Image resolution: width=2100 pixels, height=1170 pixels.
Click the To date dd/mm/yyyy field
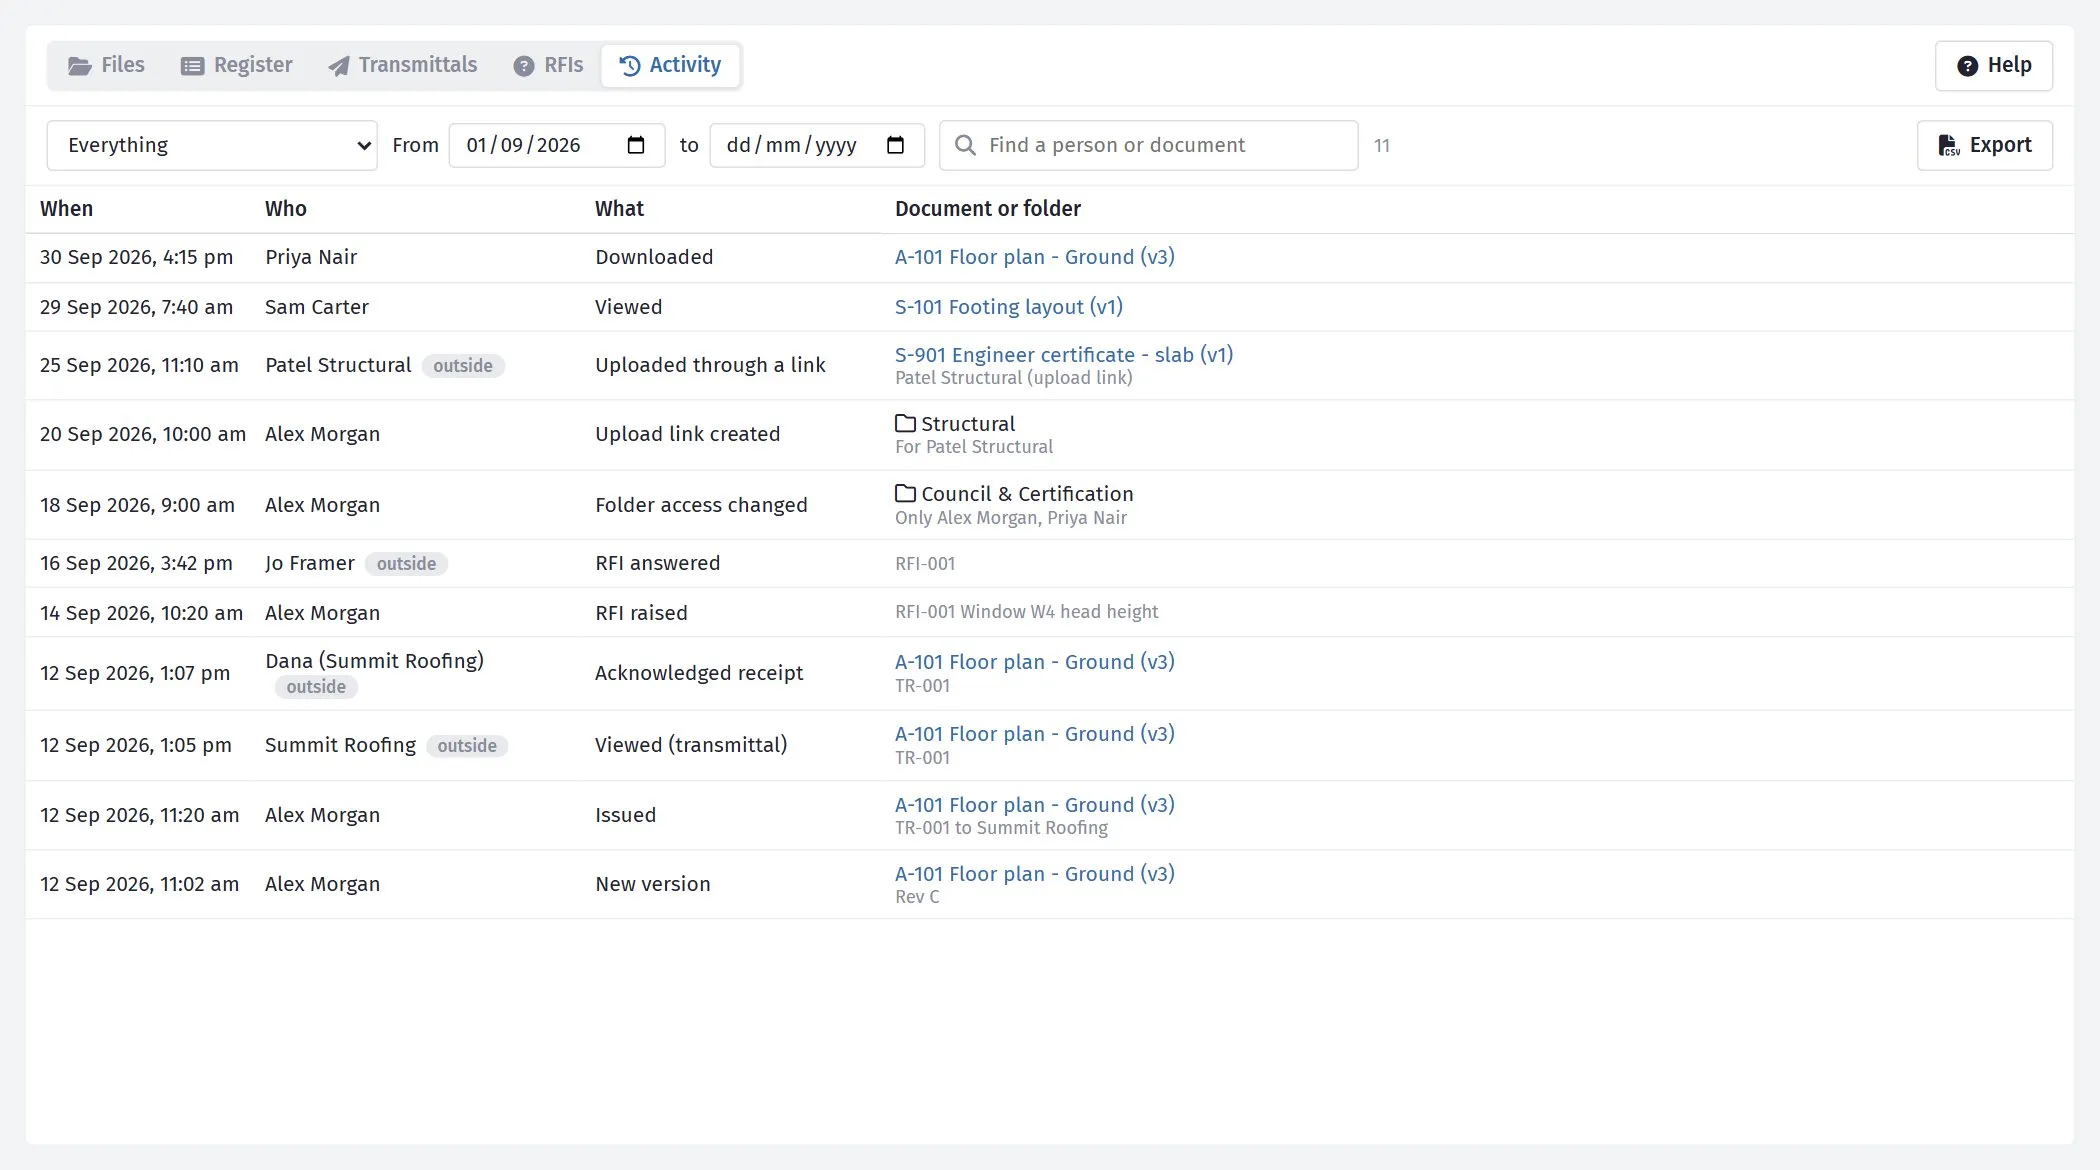point(817,145)
